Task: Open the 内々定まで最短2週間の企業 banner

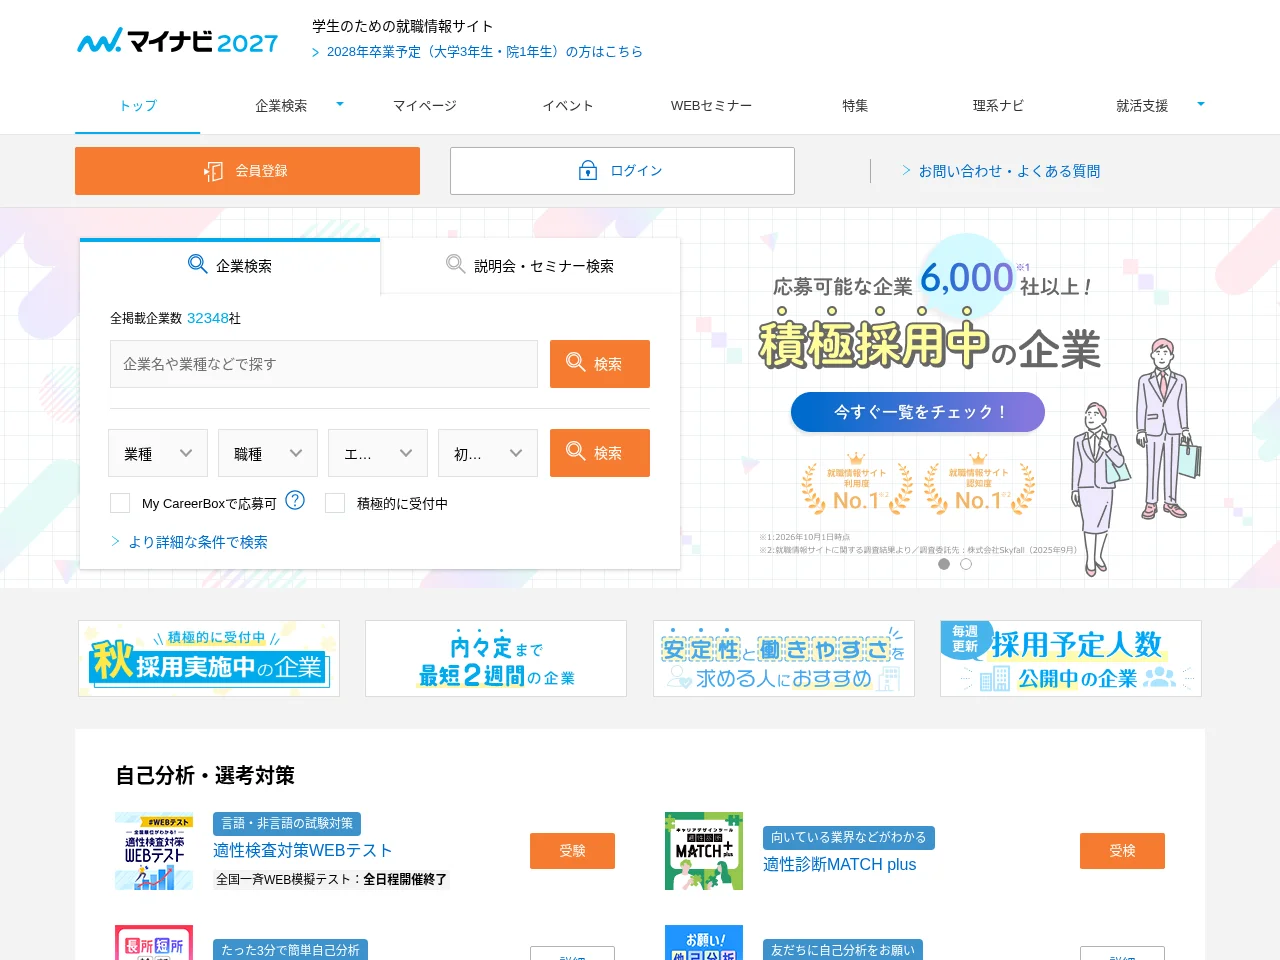Action: coord(496,659)
